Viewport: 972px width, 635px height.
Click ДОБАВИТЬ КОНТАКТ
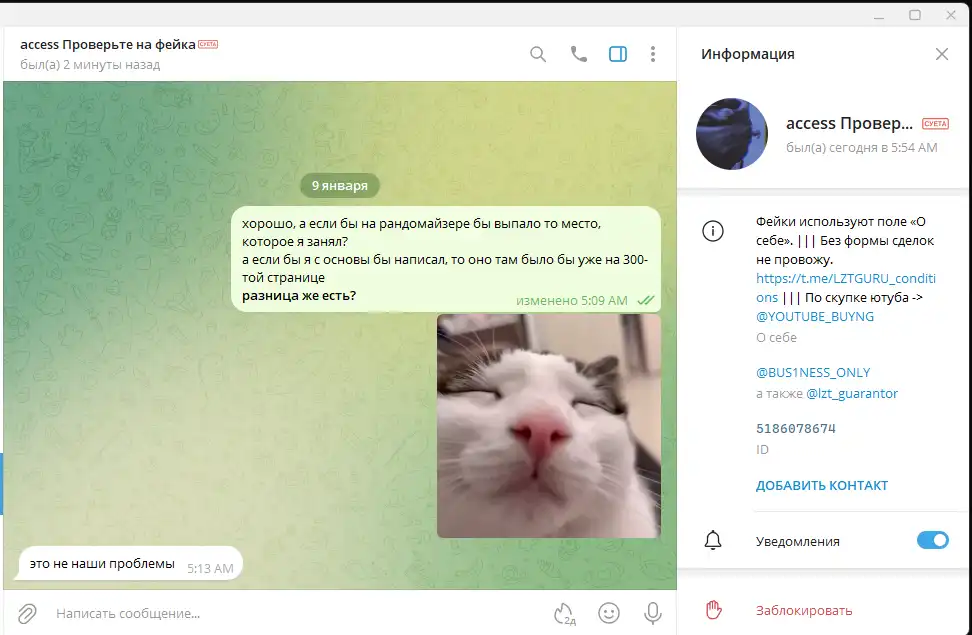(821, 486)
